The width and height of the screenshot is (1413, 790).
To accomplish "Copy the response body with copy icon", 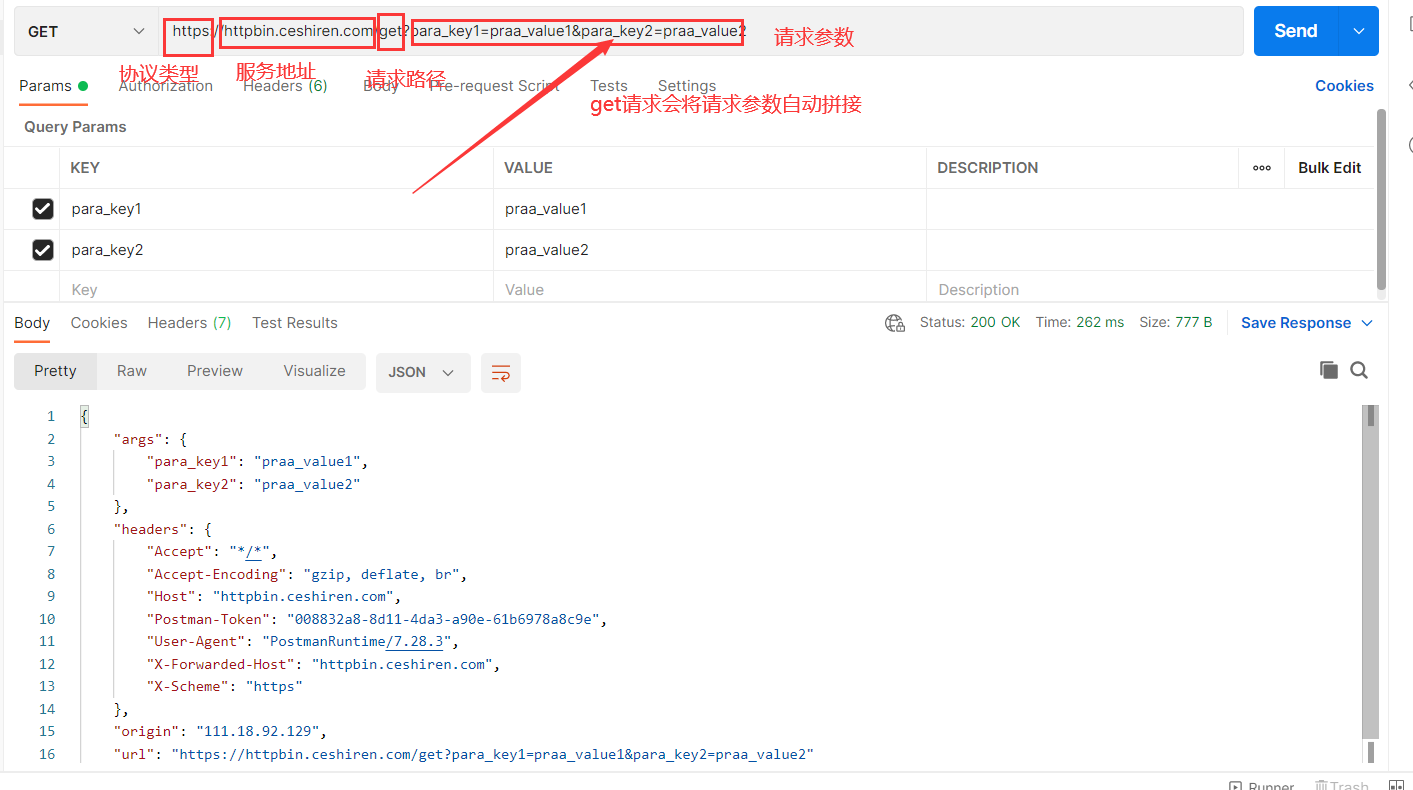I will tap(1329, 370).
